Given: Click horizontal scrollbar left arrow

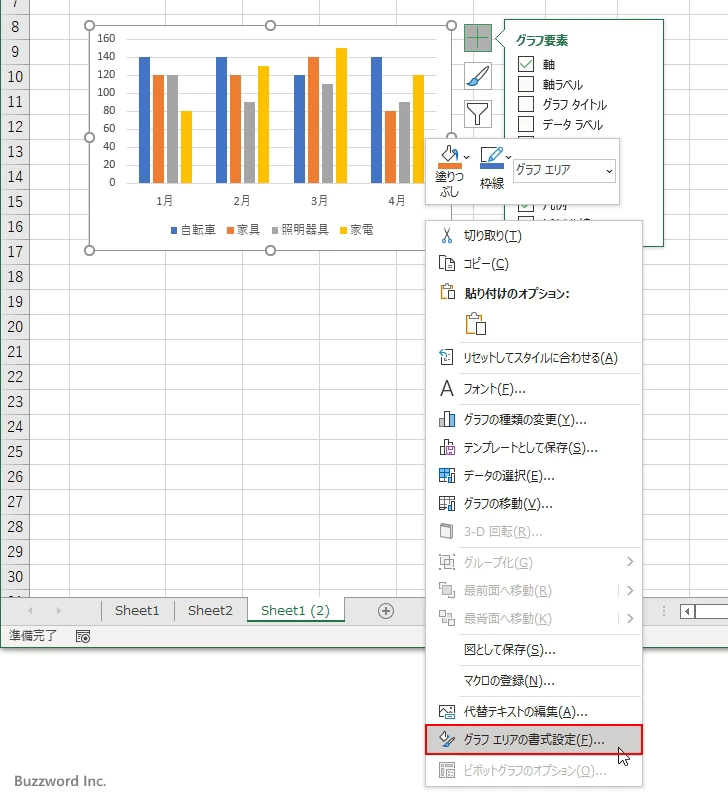Looking at the screenshot, I should (687, 611).
